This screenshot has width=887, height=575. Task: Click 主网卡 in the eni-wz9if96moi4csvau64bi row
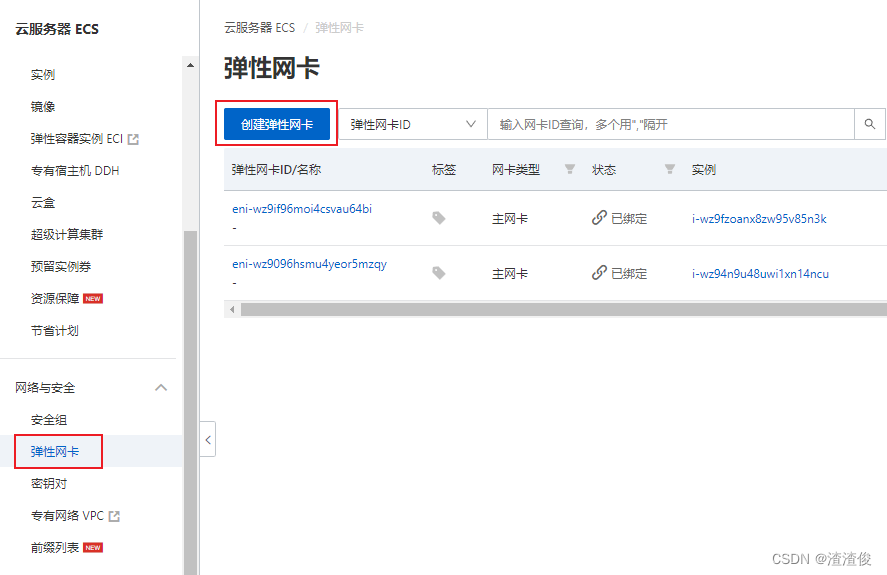[x=510, y=219]
